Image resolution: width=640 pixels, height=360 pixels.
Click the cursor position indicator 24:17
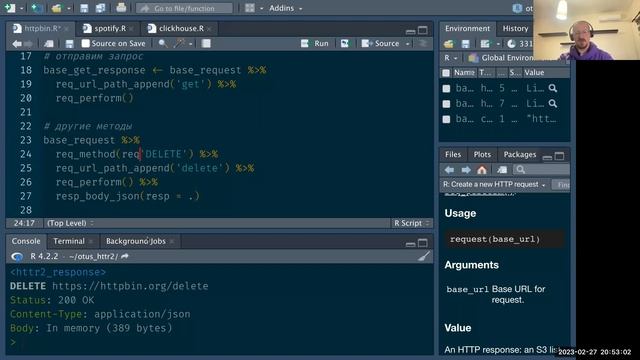click(x=24, y=223)
